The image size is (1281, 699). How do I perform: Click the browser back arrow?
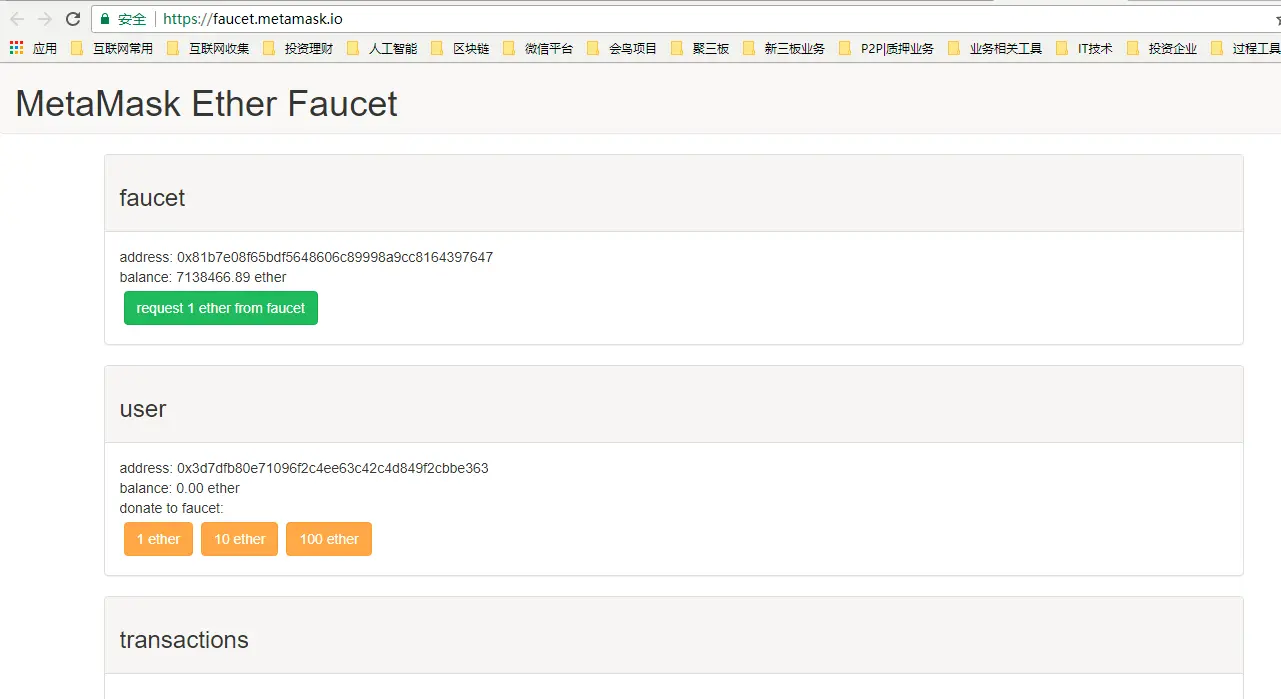click(x=17, y=19)
